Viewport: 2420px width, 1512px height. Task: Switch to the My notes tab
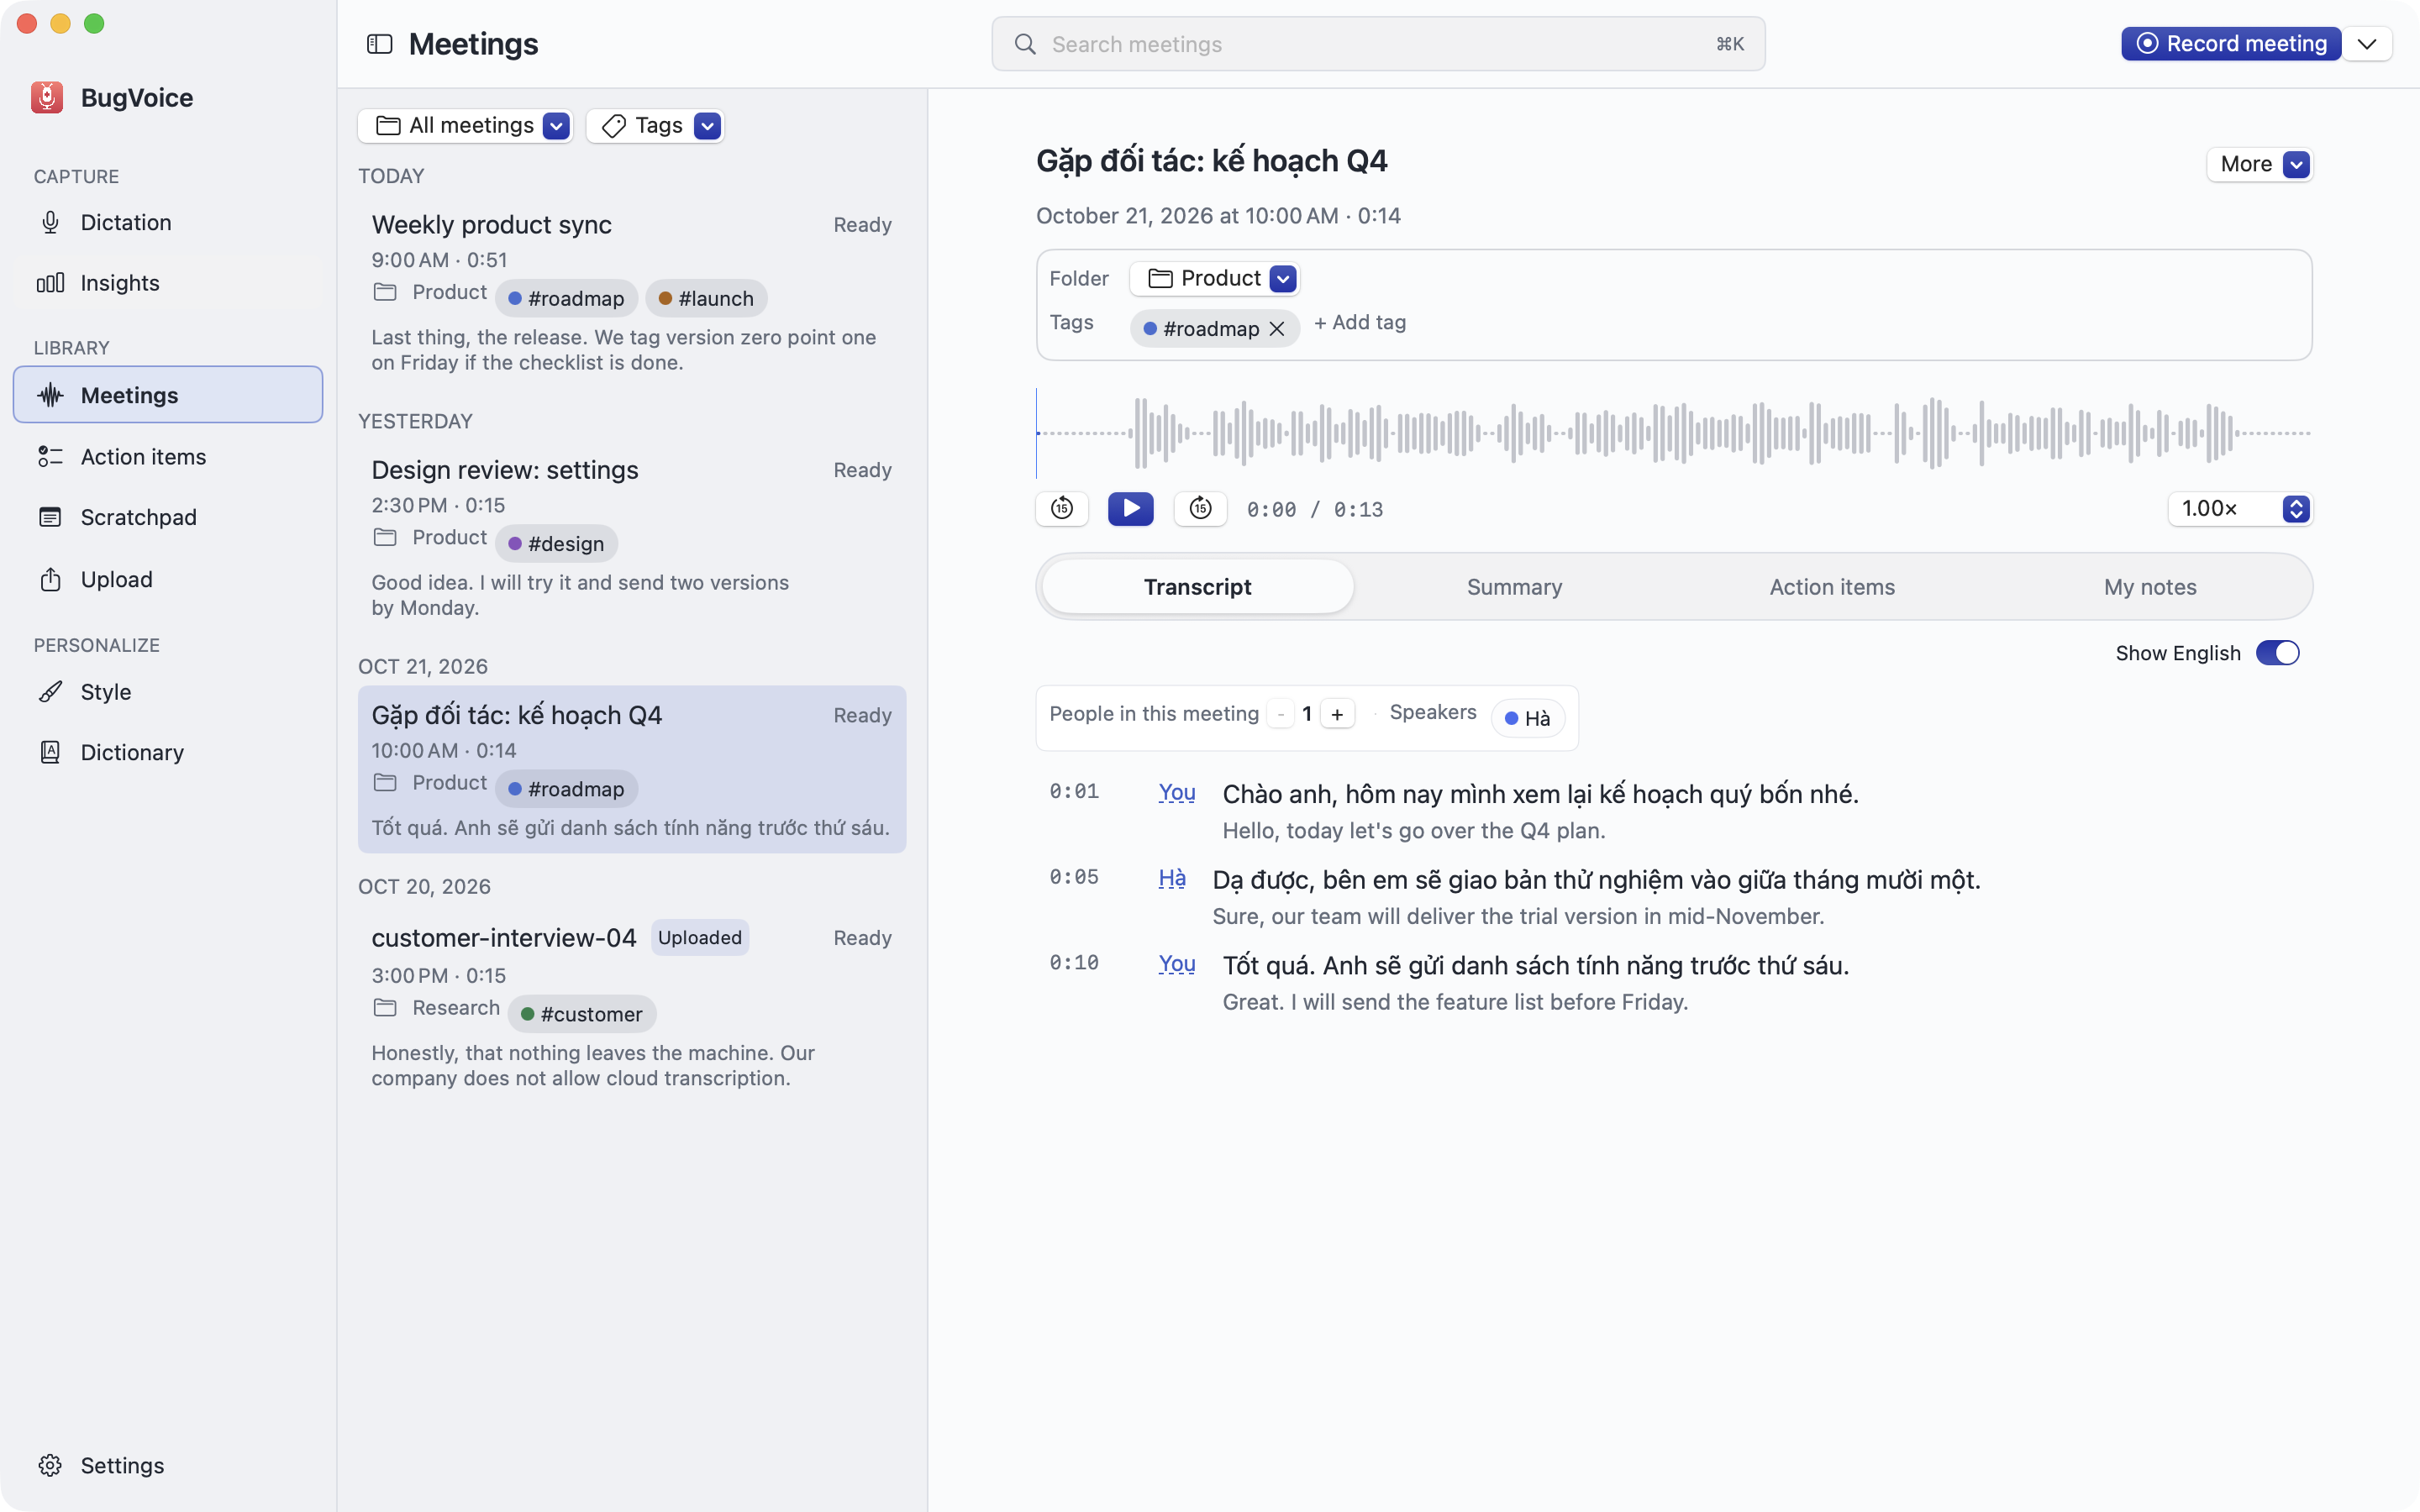pyautogui.click(x=2150, y=587)
